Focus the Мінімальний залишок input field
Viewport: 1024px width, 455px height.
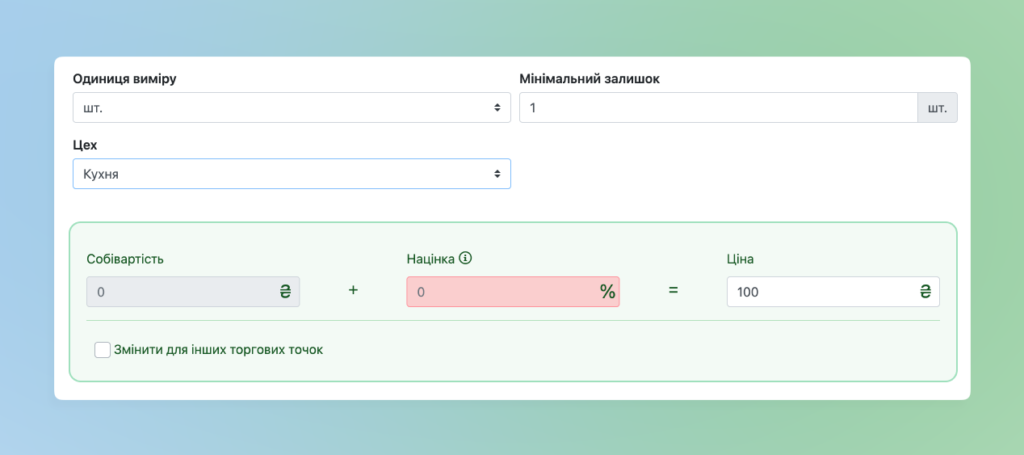coord(718,107)
